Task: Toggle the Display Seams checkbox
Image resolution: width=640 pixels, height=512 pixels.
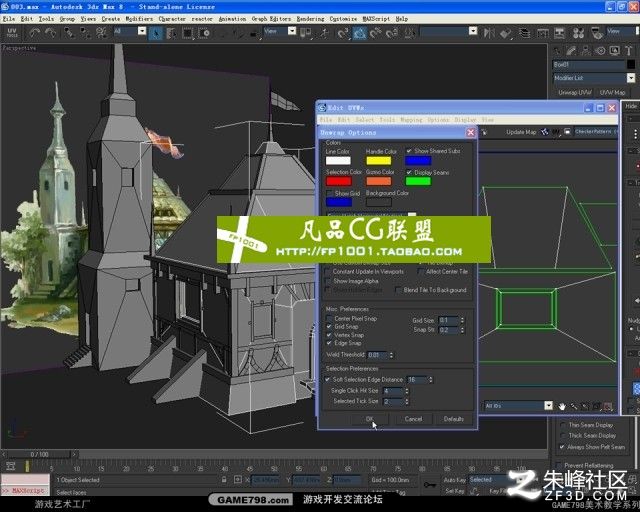Action: 409,173
